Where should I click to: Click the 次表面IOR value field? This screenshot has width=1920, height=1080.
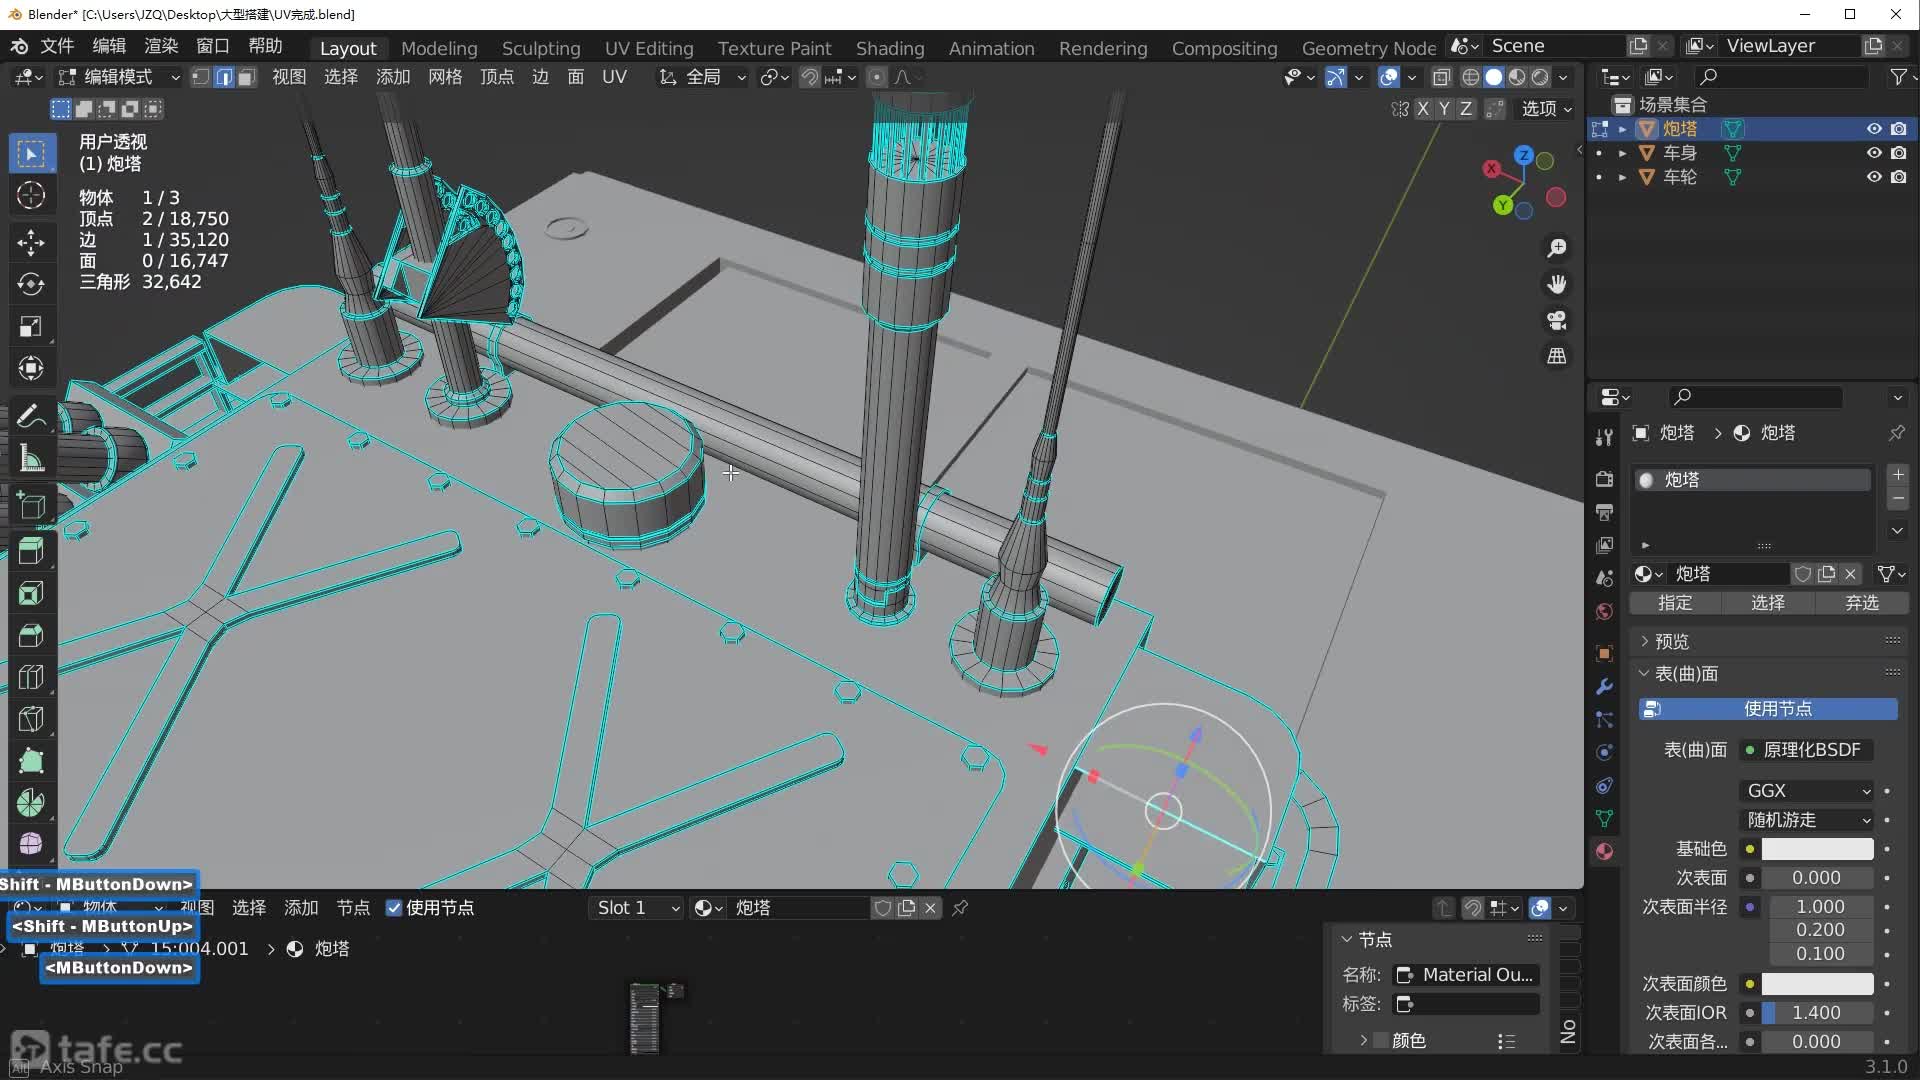click(1816, 1013)
